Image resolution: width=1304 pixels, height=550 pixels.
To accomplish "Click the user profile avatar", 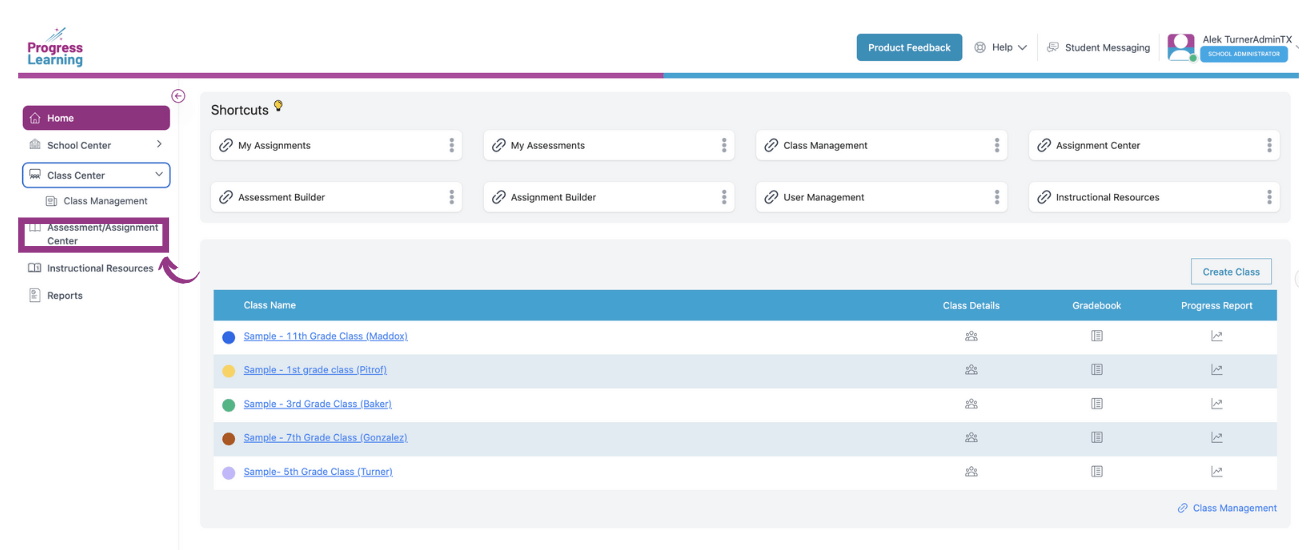I will [x=1181, y=47].
